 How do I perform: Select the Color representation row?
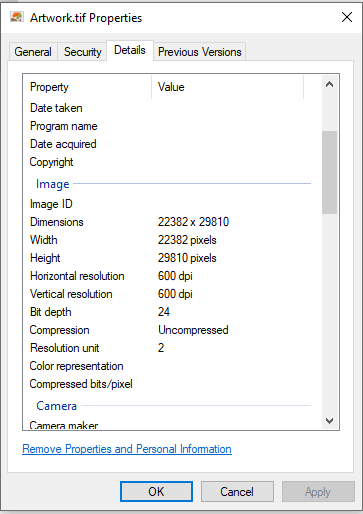coord(170,366)
